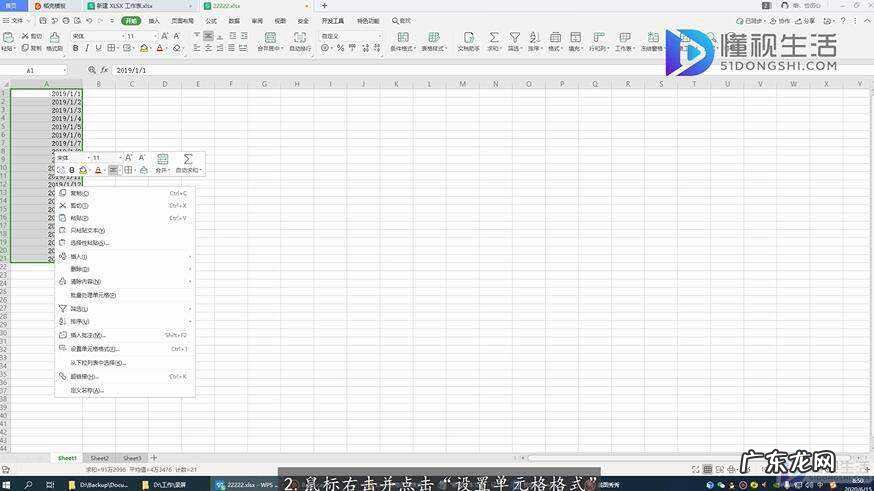Click the Paste icon in the ribbon
874x491 pixels.
(x=8, y=38)
